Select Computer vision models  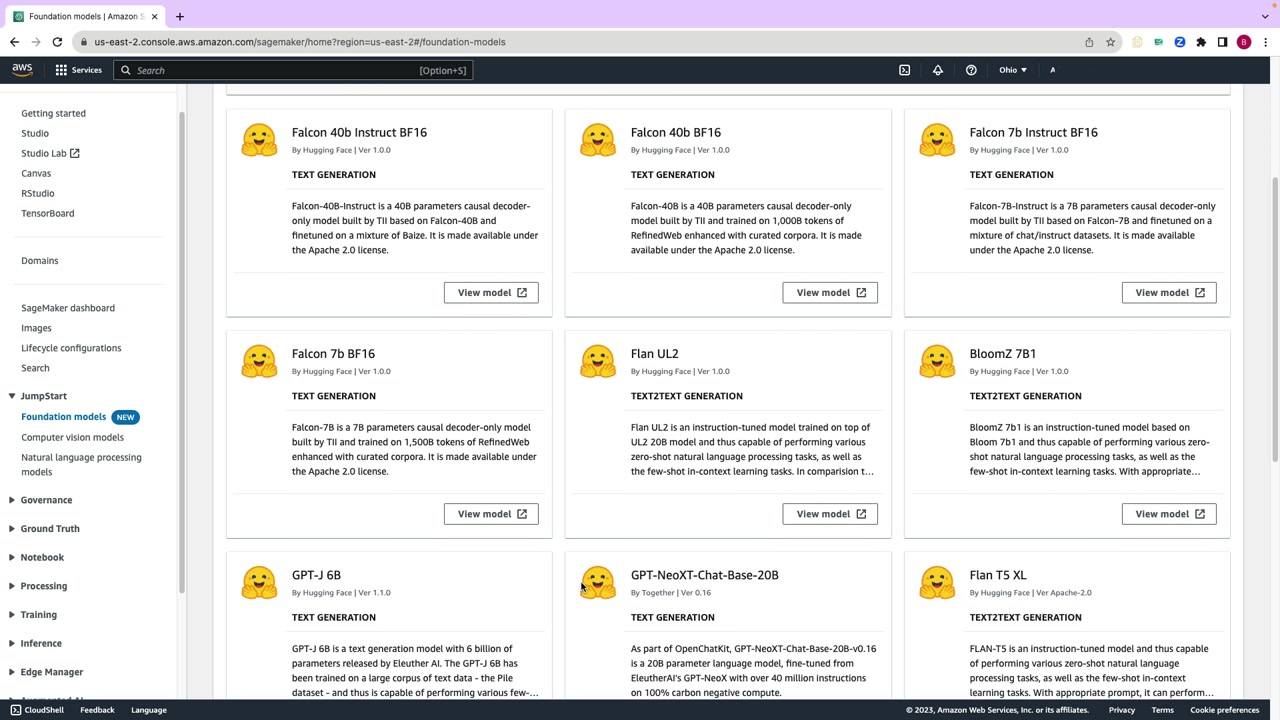pos(72,437)
